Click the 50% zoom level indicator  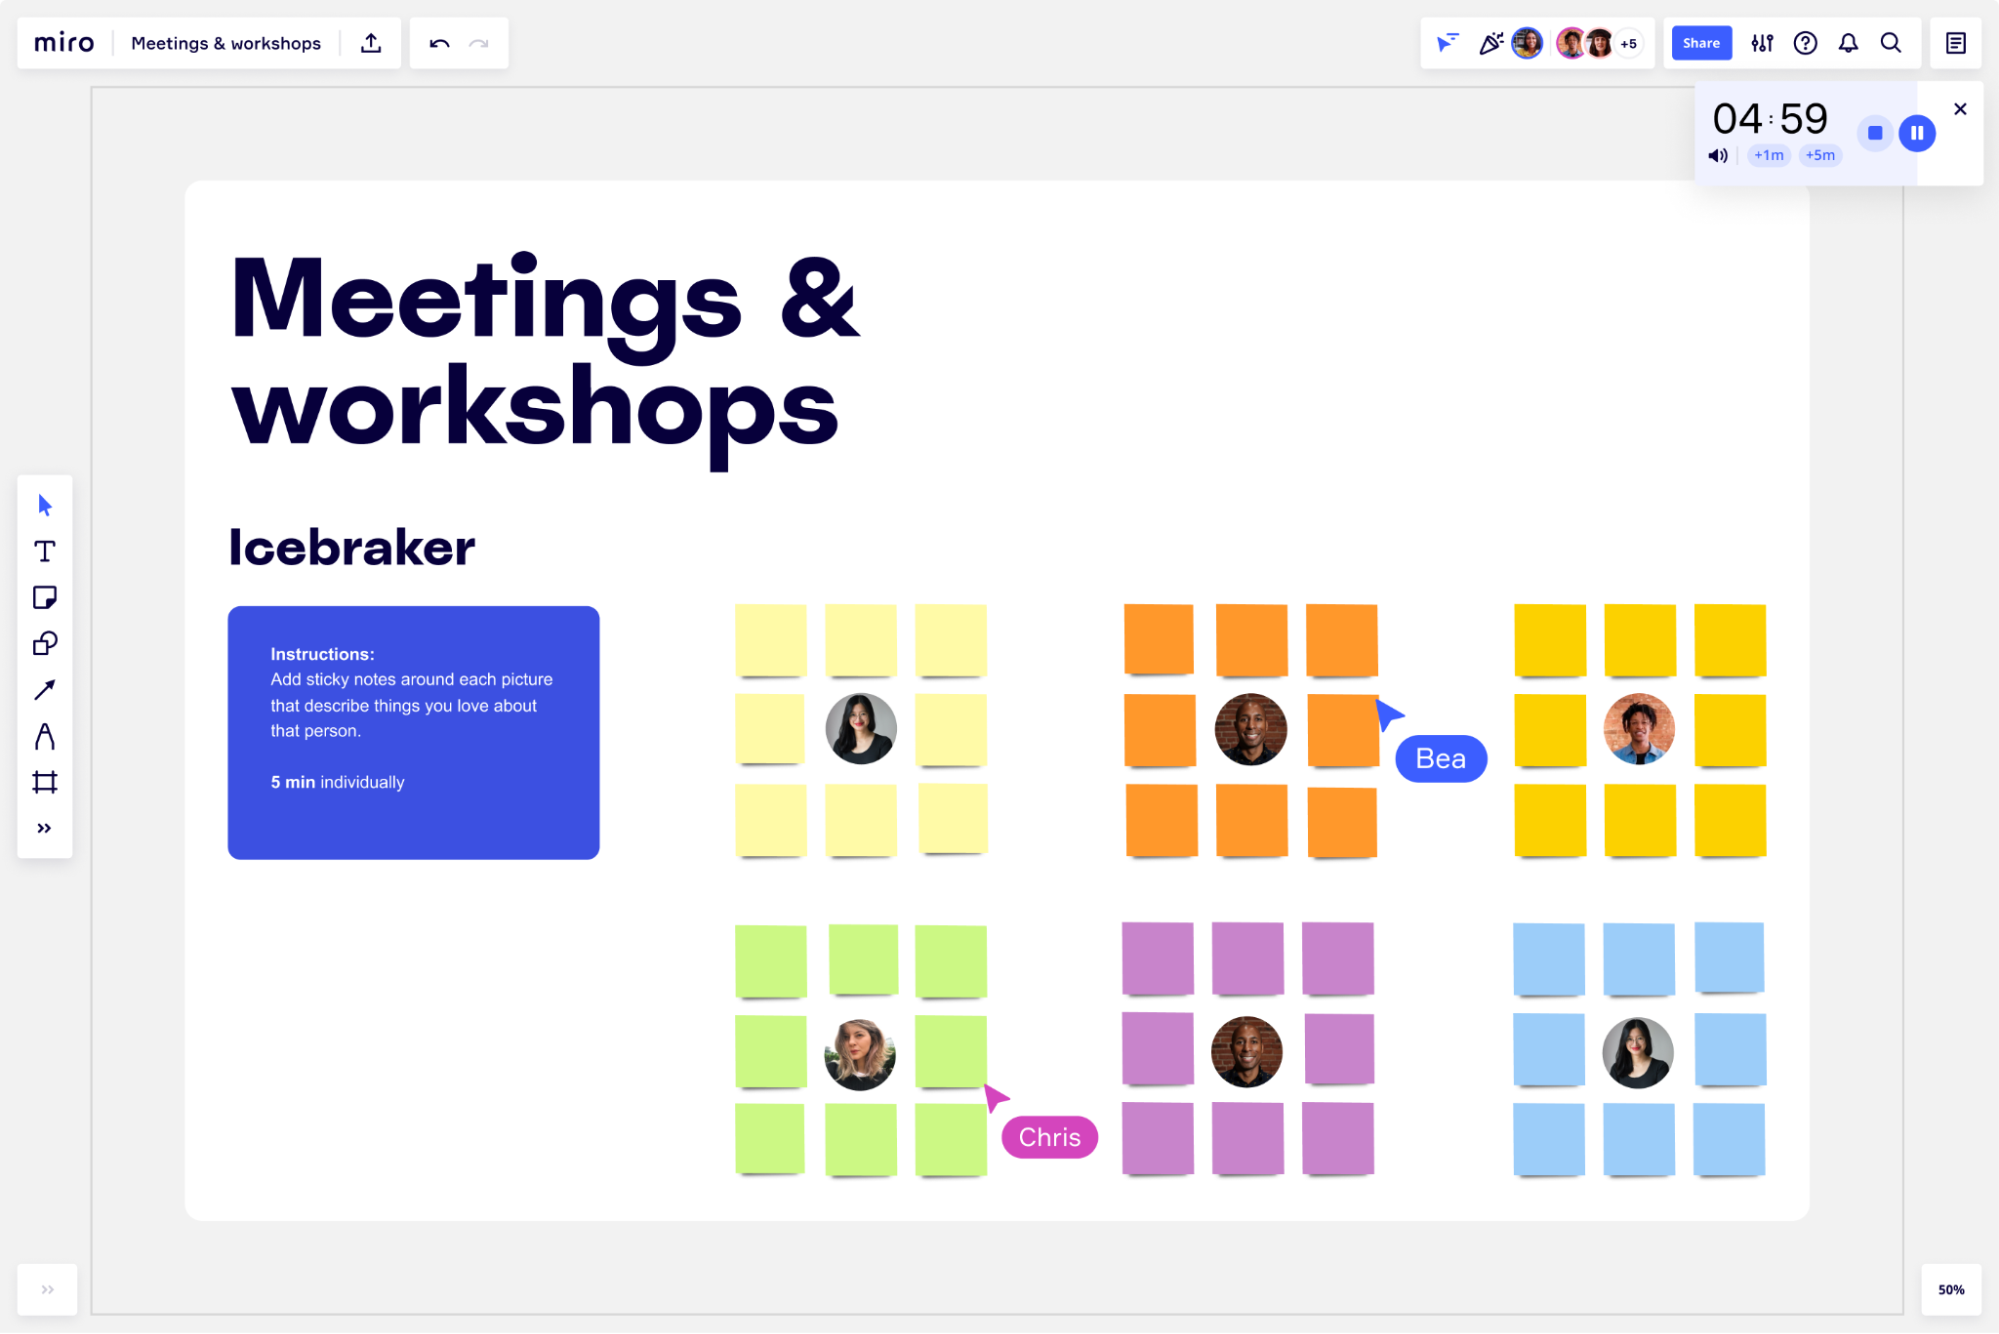(x=1951, y=1289)
